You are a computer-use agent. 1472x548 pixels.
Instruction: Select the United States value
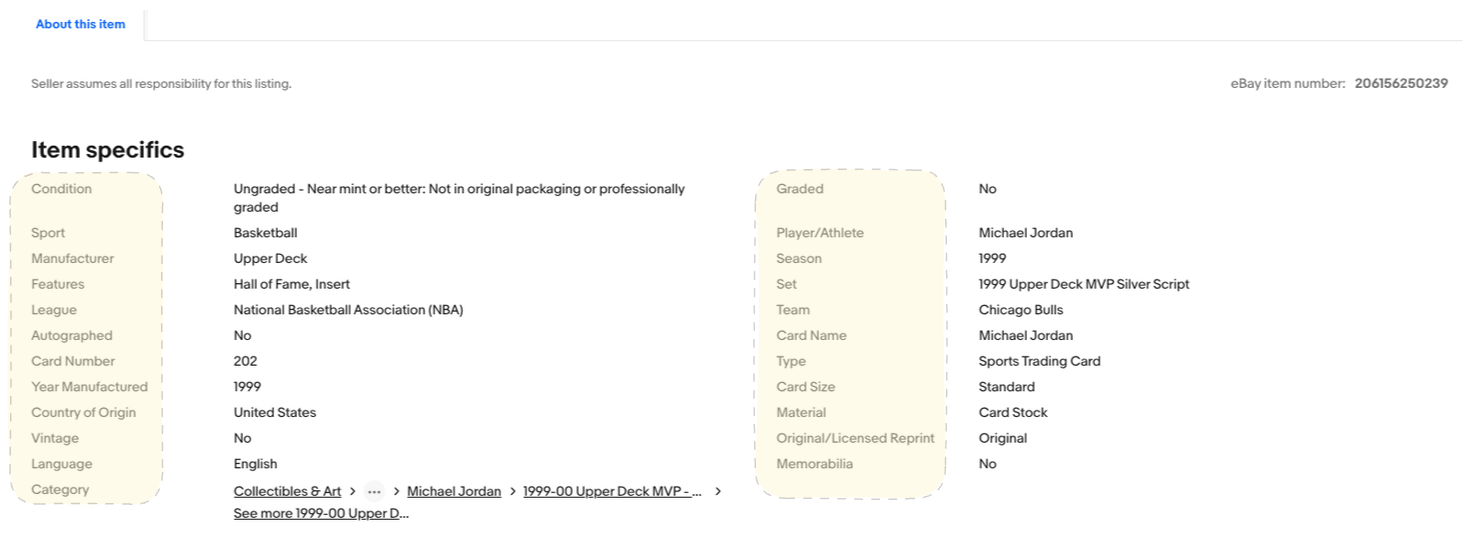(275, 413)
